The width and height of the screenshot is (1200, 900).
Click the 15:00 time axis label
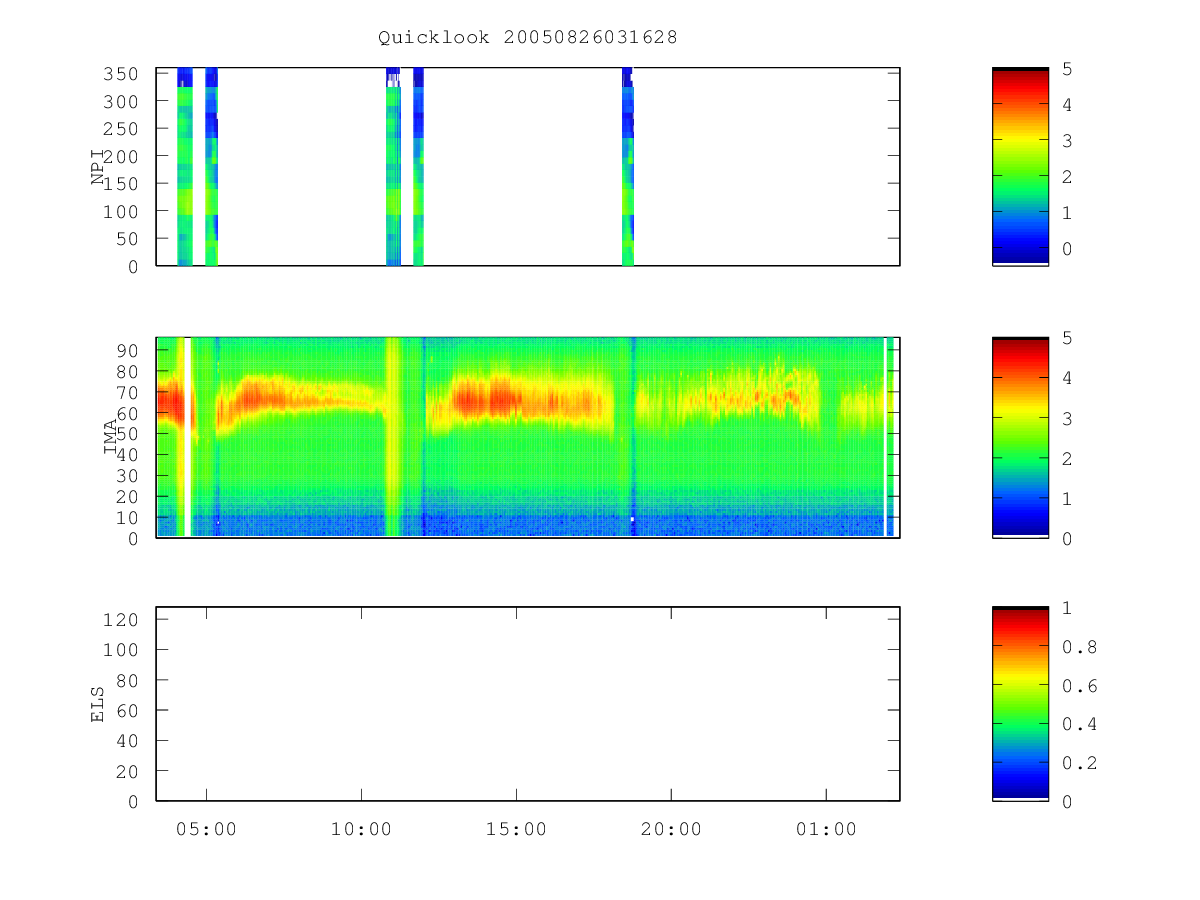coord(516,829)
